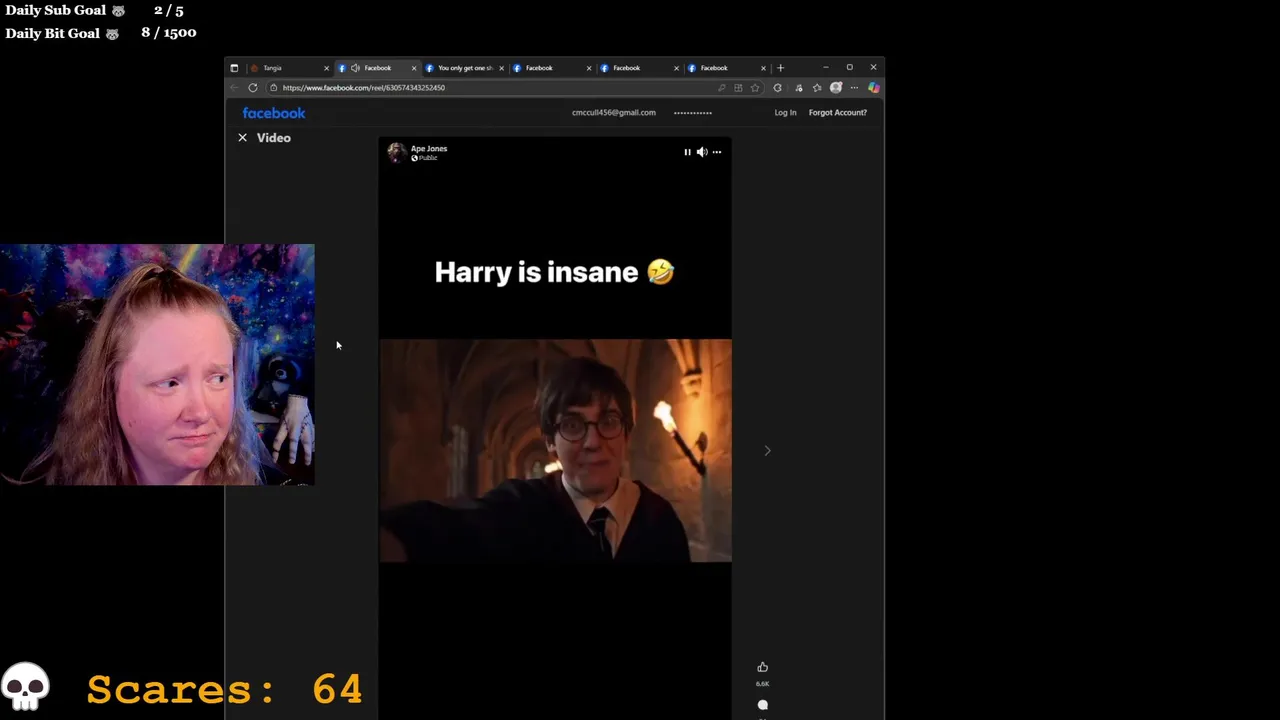
Task: Close the Video viewer with the X
Action: click(x=242, y=138)
